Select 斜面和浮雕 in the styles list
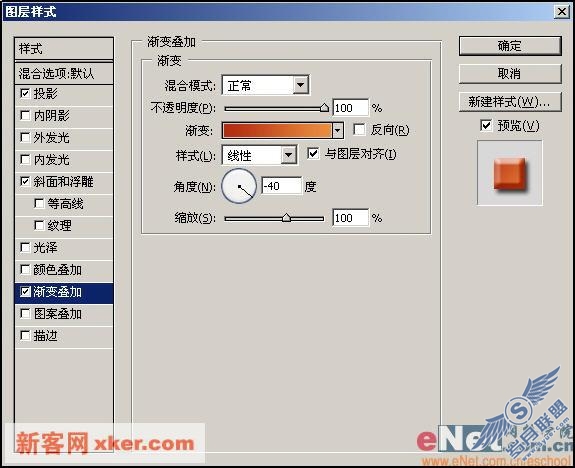 (x=64, y=182)
